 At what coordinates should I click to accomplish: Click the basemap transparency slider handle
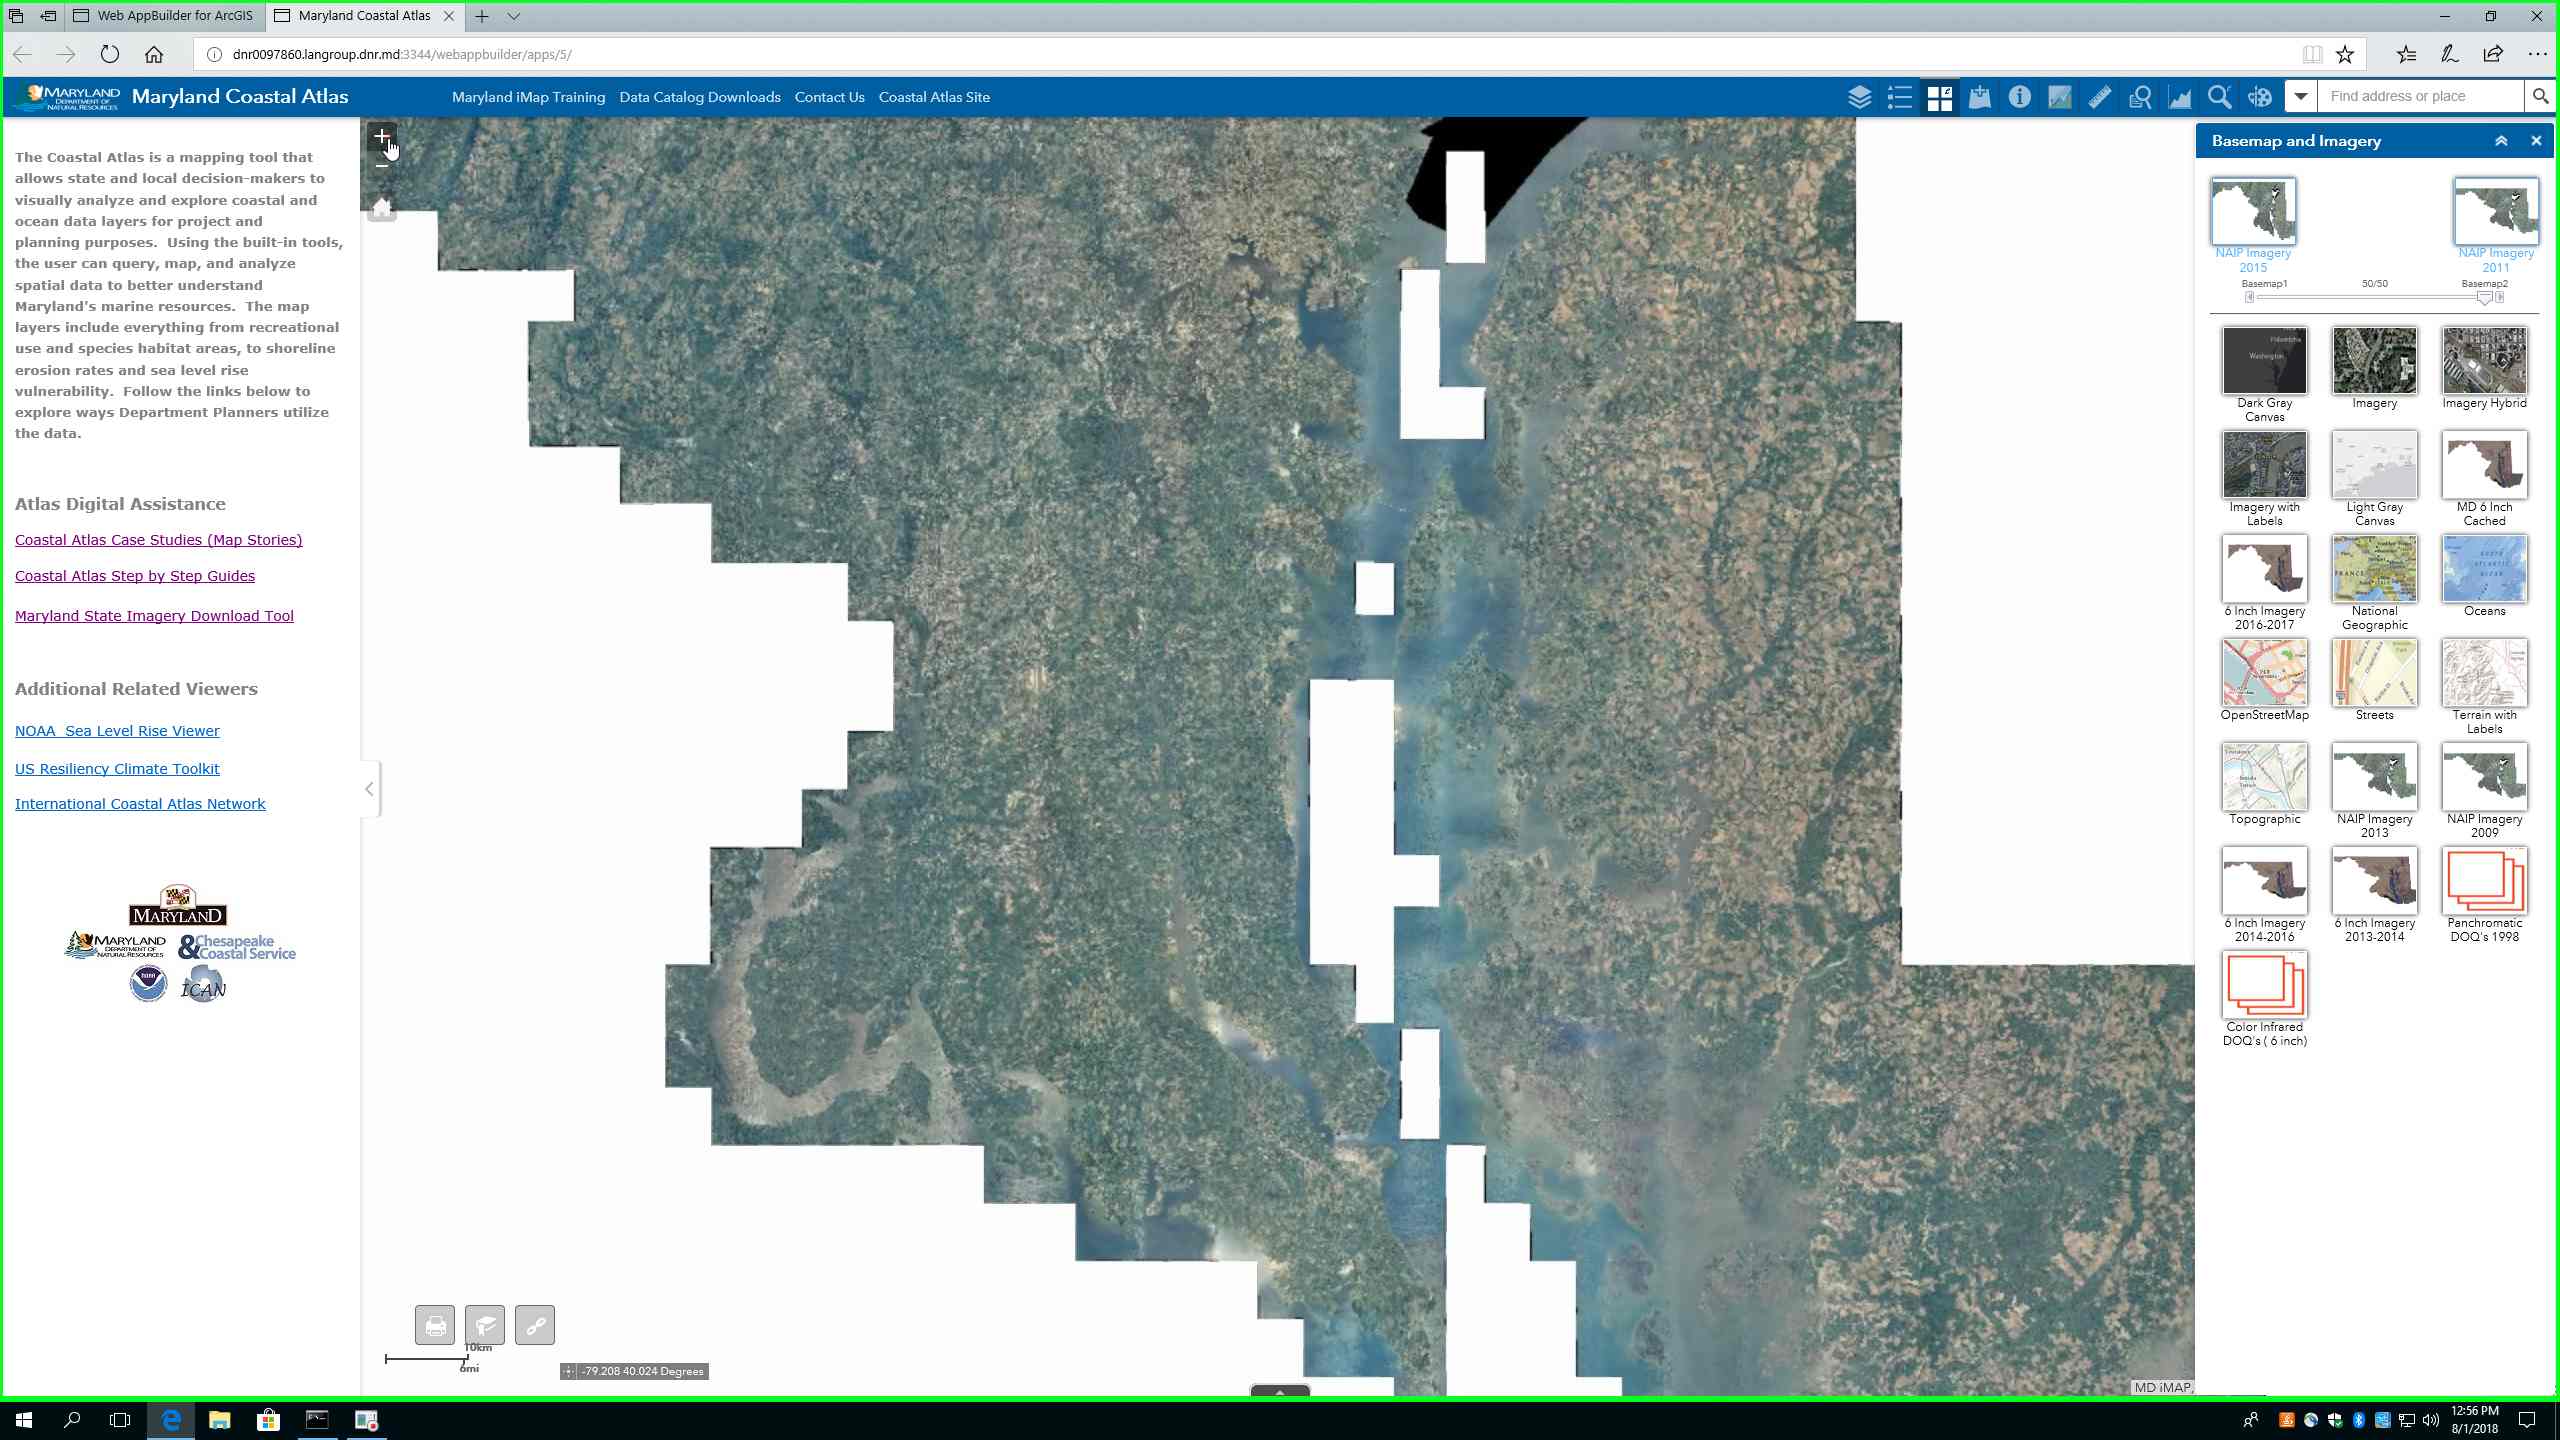(2484, 298)
